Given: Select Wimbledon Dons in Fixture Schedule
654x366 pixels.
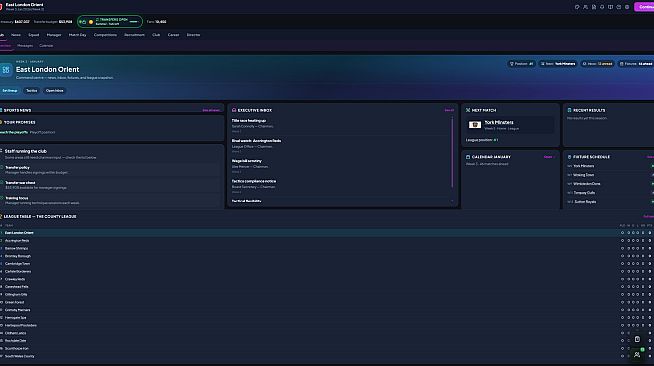Looking at the screenshot, I should coord(611,184).
